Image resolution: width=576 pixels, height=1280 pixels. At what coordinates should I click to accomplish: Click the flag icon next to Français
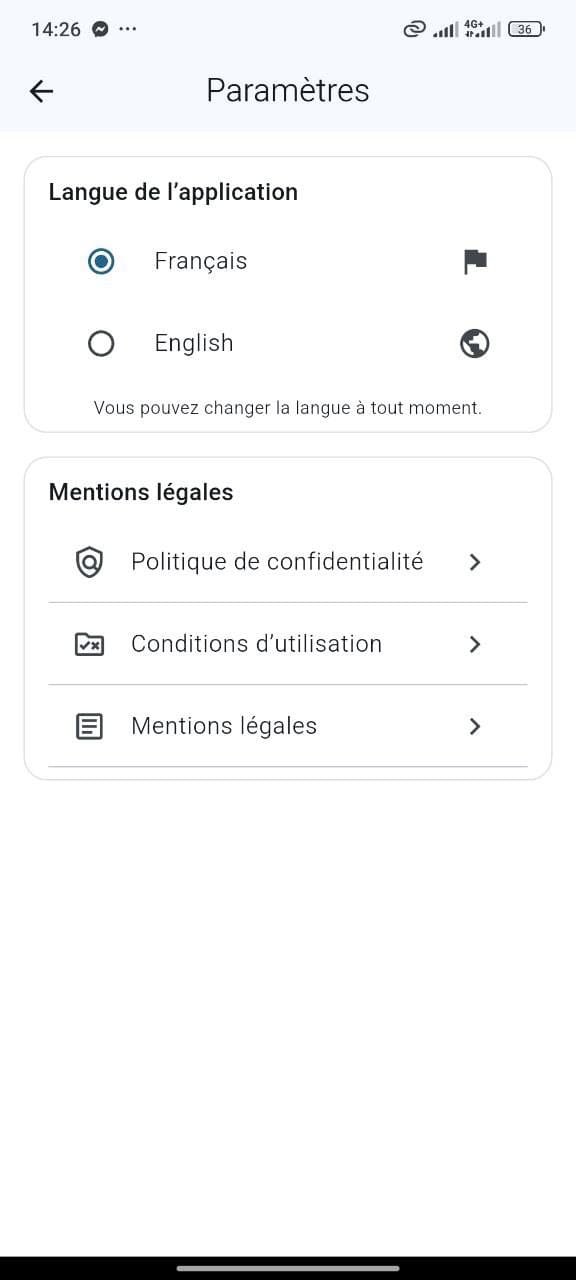point(474,261)
